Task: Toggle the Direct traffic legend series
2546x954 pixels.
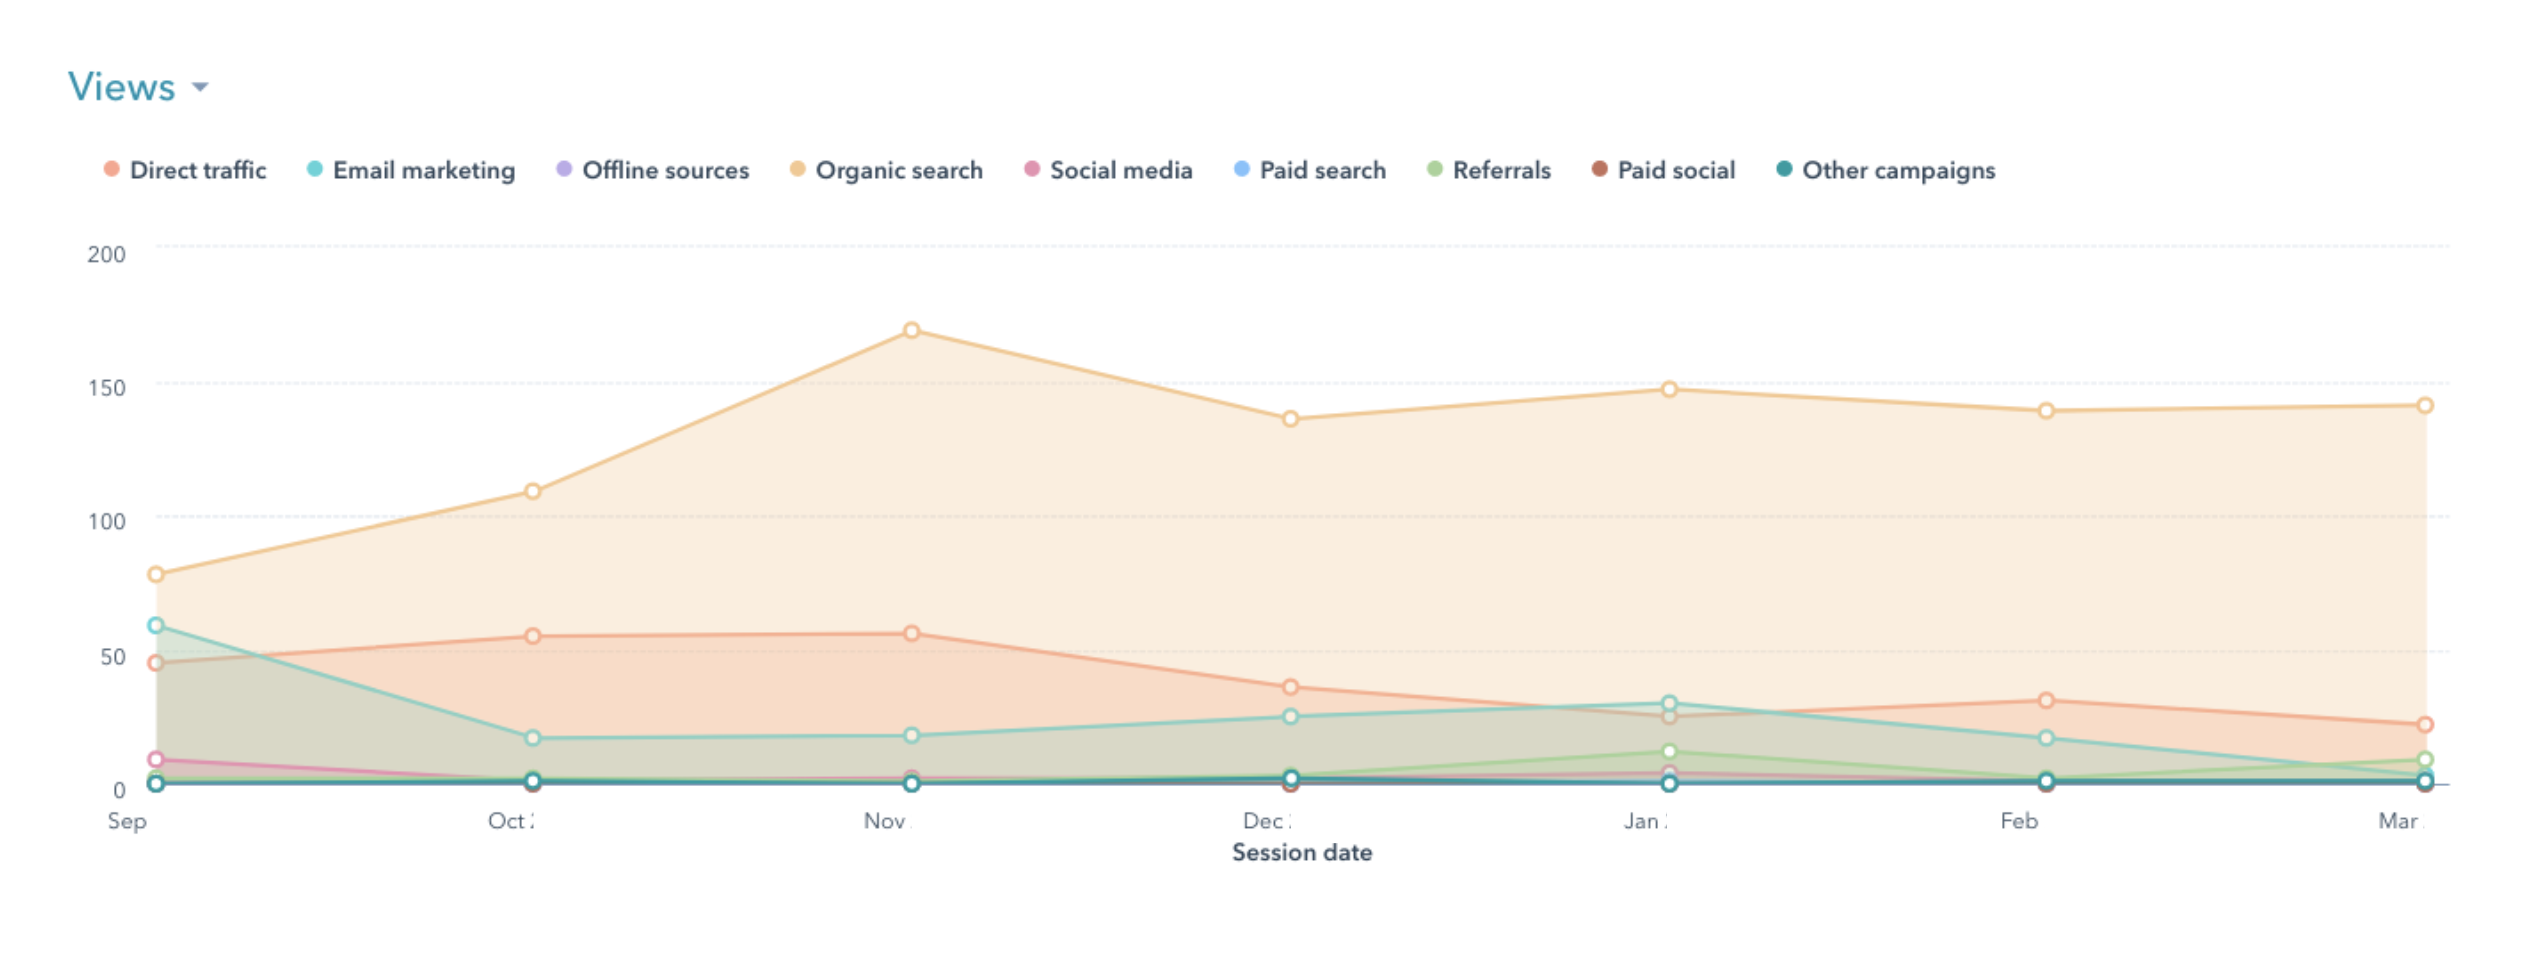Action: pos(198,170)
